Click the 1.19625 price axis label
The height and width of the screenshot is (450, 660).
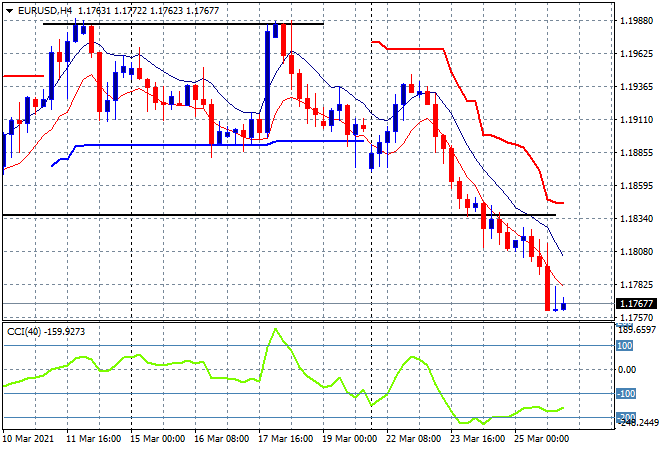pyautogui.click(x=636, y=53)
